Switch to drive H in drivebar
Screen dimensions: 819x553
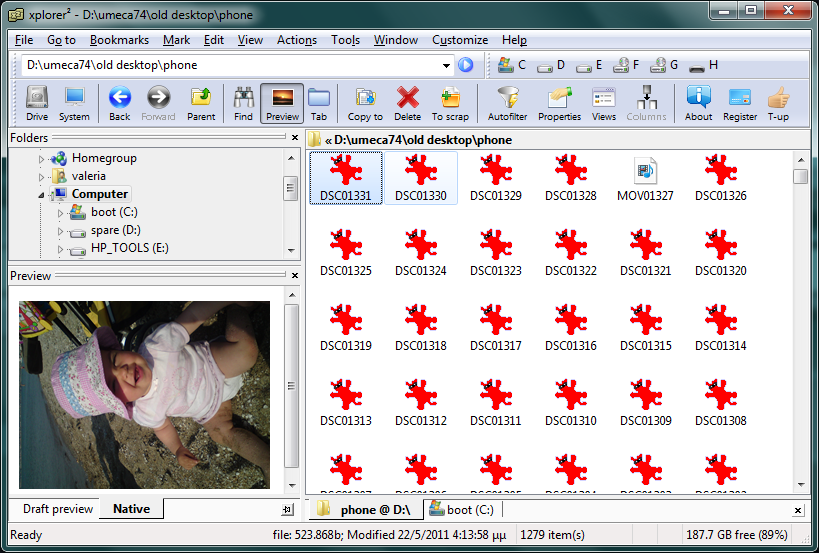point(704,65)
